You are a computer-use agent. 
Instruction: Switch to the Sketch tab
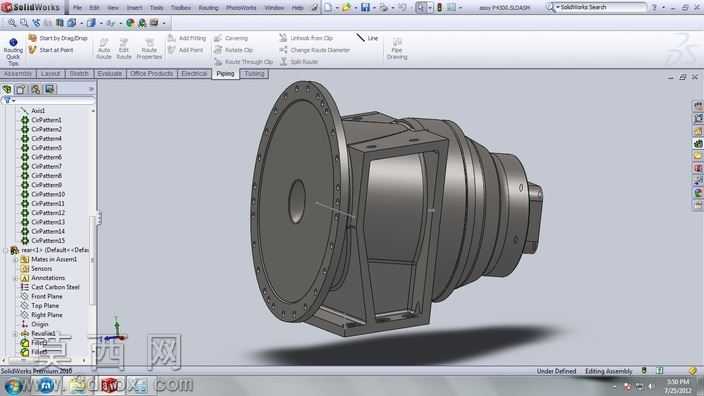click(x=79, y=74)
